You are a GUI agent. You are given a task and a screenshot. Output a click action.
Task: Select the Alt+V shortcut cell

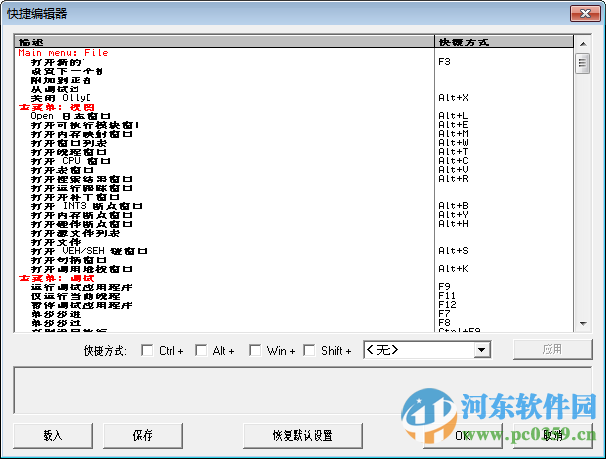tap(504, 170)
